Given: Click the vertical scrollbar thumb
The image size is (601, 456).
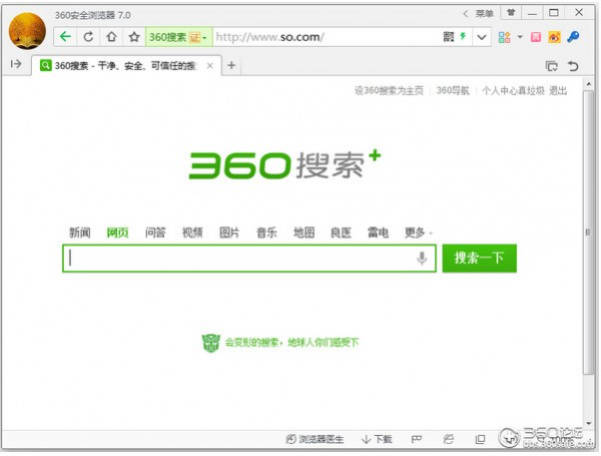Looking at the screenshot, I should (x=588, y=233).
